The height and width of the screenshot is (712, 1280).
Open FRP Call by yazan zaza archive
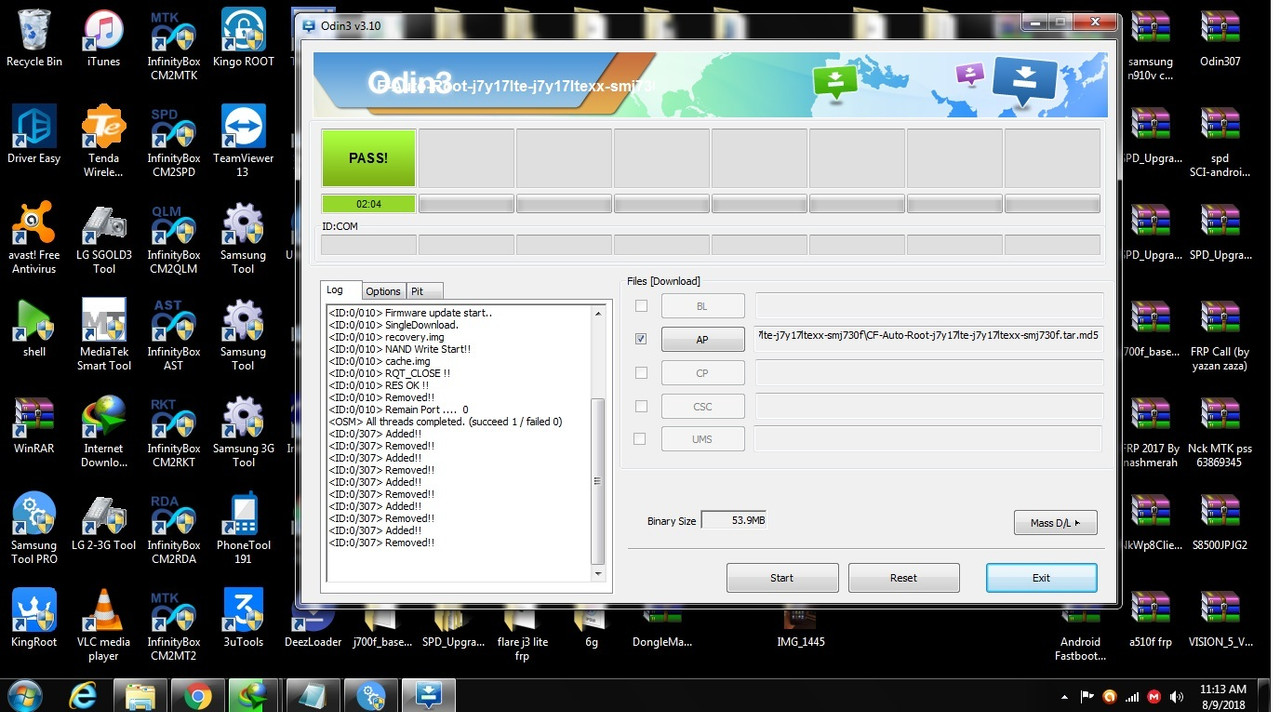point(1220,336)
